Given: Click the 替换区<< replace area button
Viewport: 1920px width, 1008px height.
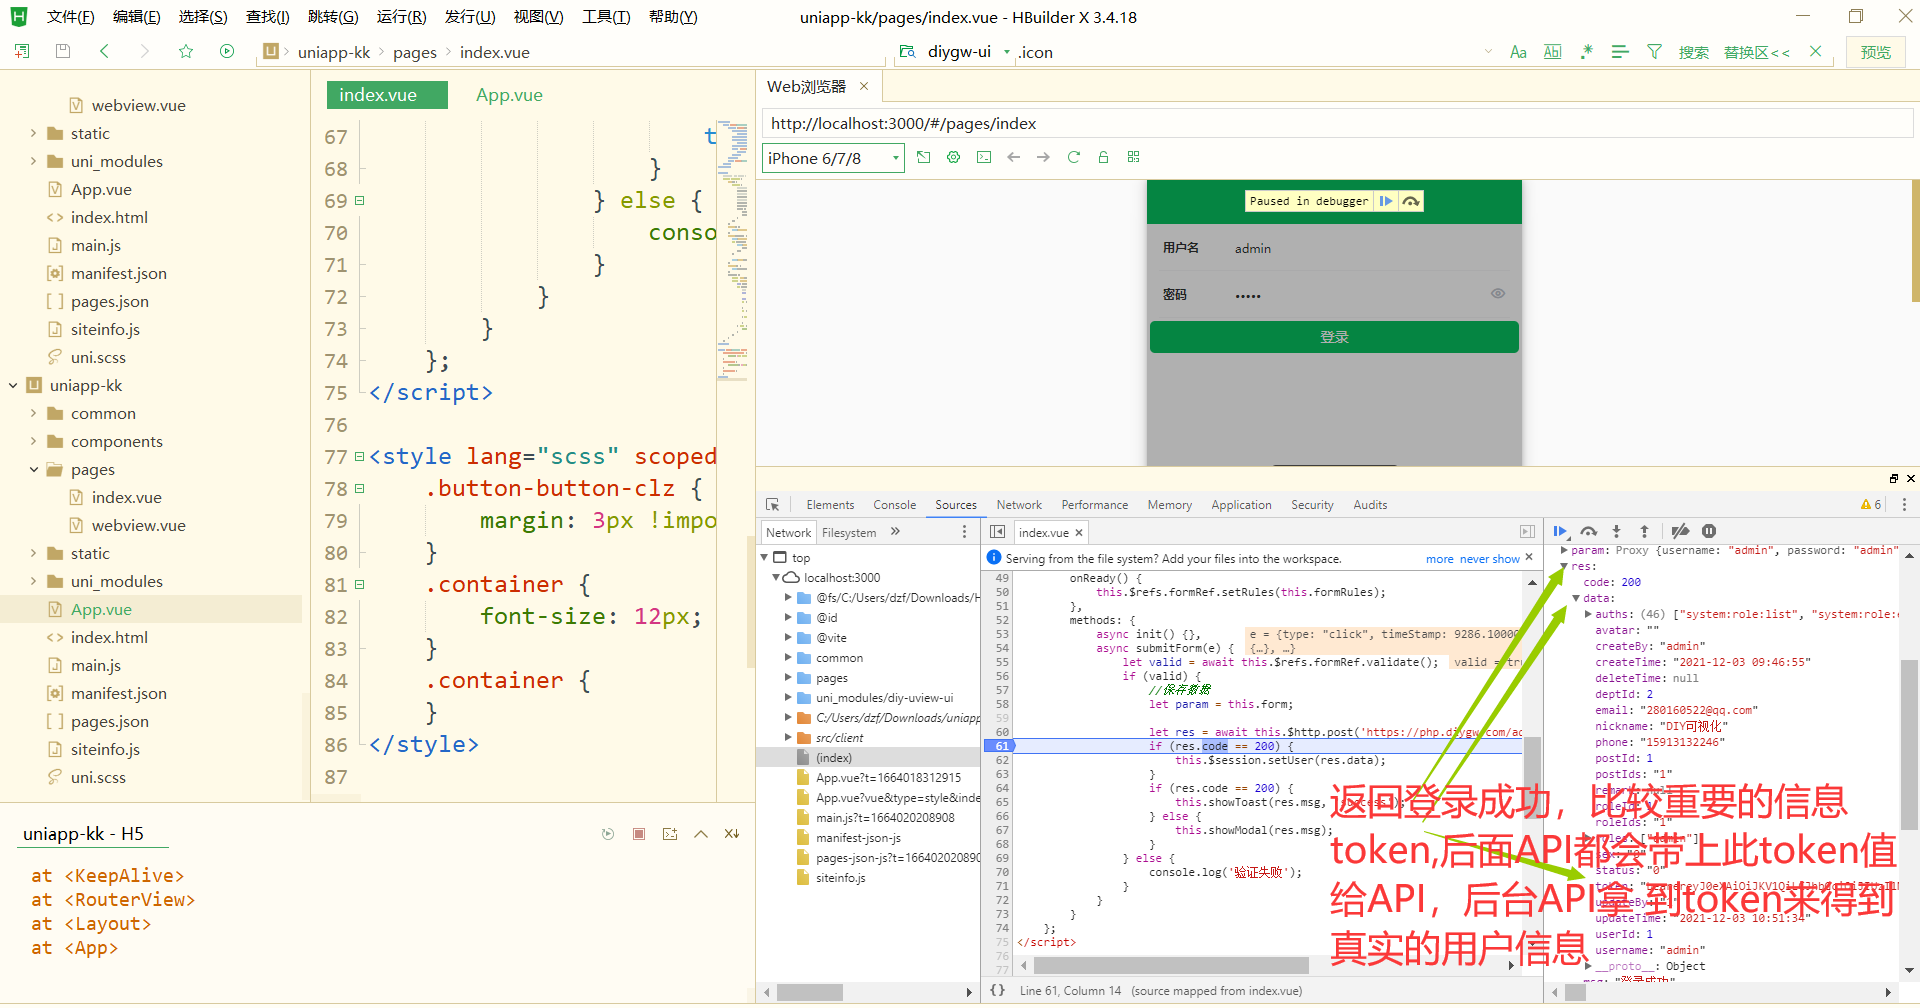Looking at the screenshot, I should (1756, 52).
